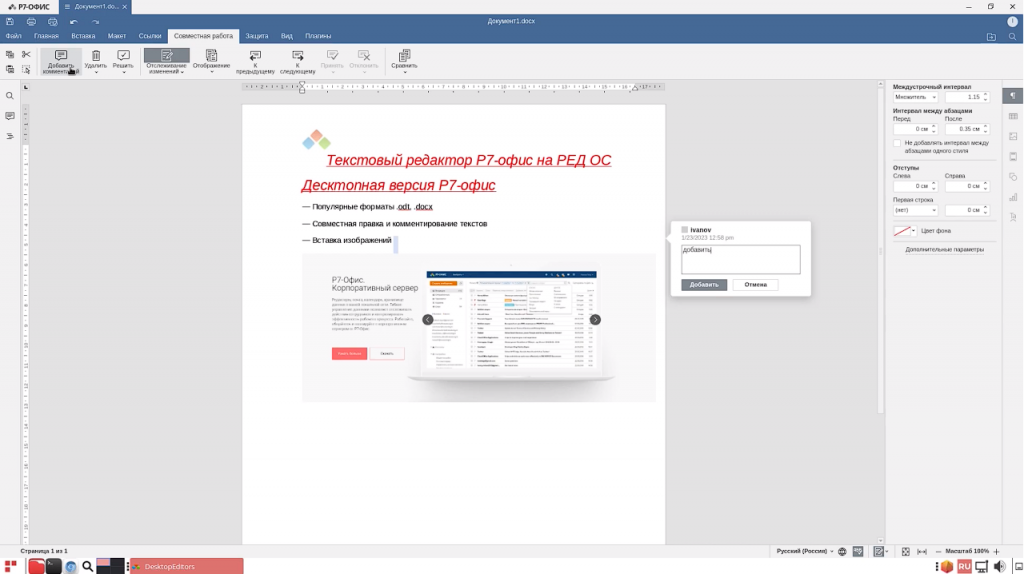Open the Comments panel in the left sidebar

tap(10, 116)
